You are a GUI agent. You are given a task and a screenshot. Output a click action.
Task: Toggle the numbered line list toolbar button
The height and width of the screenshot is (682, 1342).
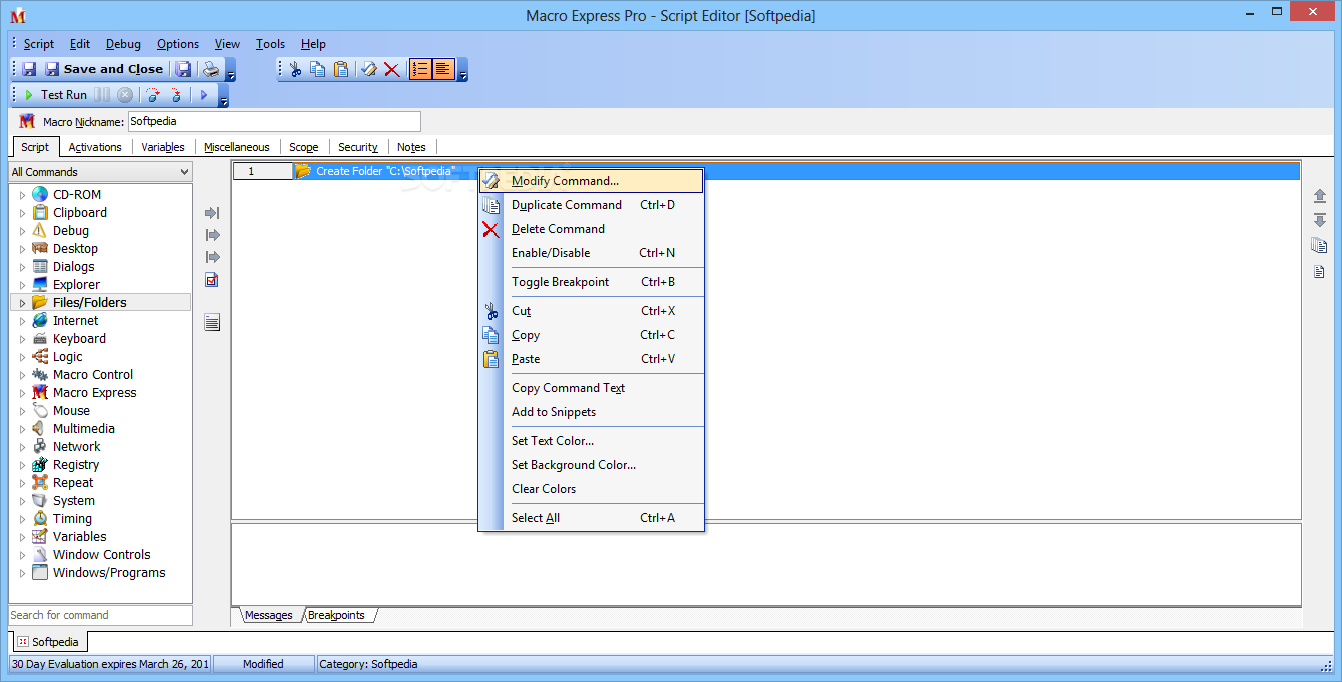click(x=420, y=69)
